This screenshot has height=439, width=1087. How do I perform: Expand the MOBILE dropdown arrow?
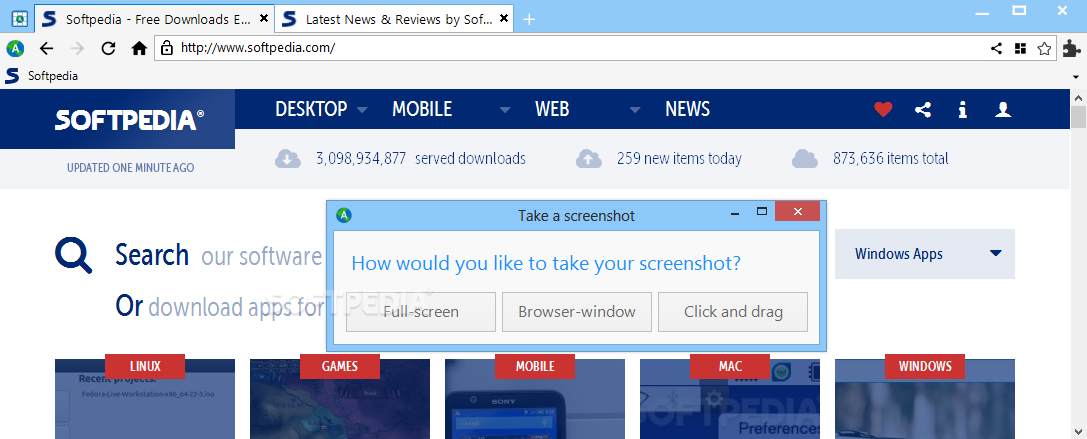pyautogui.click(x=505, y=110)
